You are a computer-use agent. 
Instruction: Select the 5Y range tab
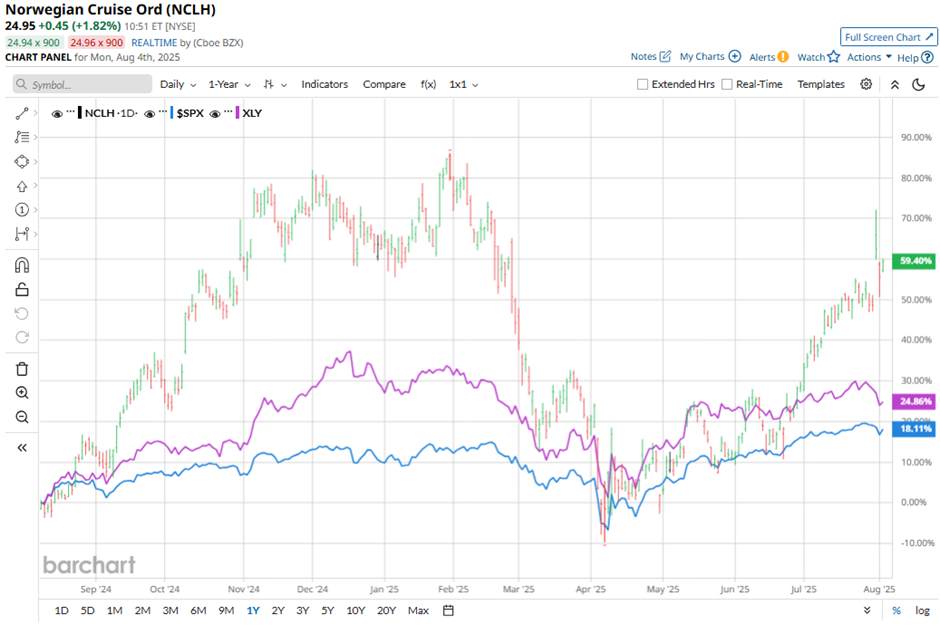click(327, 611)
